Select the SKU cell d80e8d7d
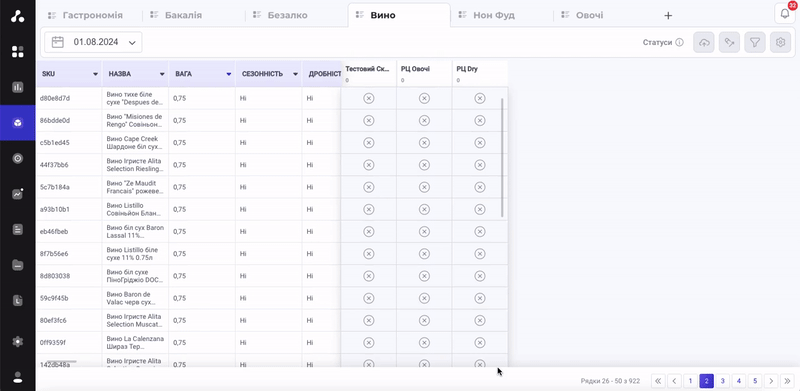The width and height of the screenshot is (800, 391). [x=69, y=98]
